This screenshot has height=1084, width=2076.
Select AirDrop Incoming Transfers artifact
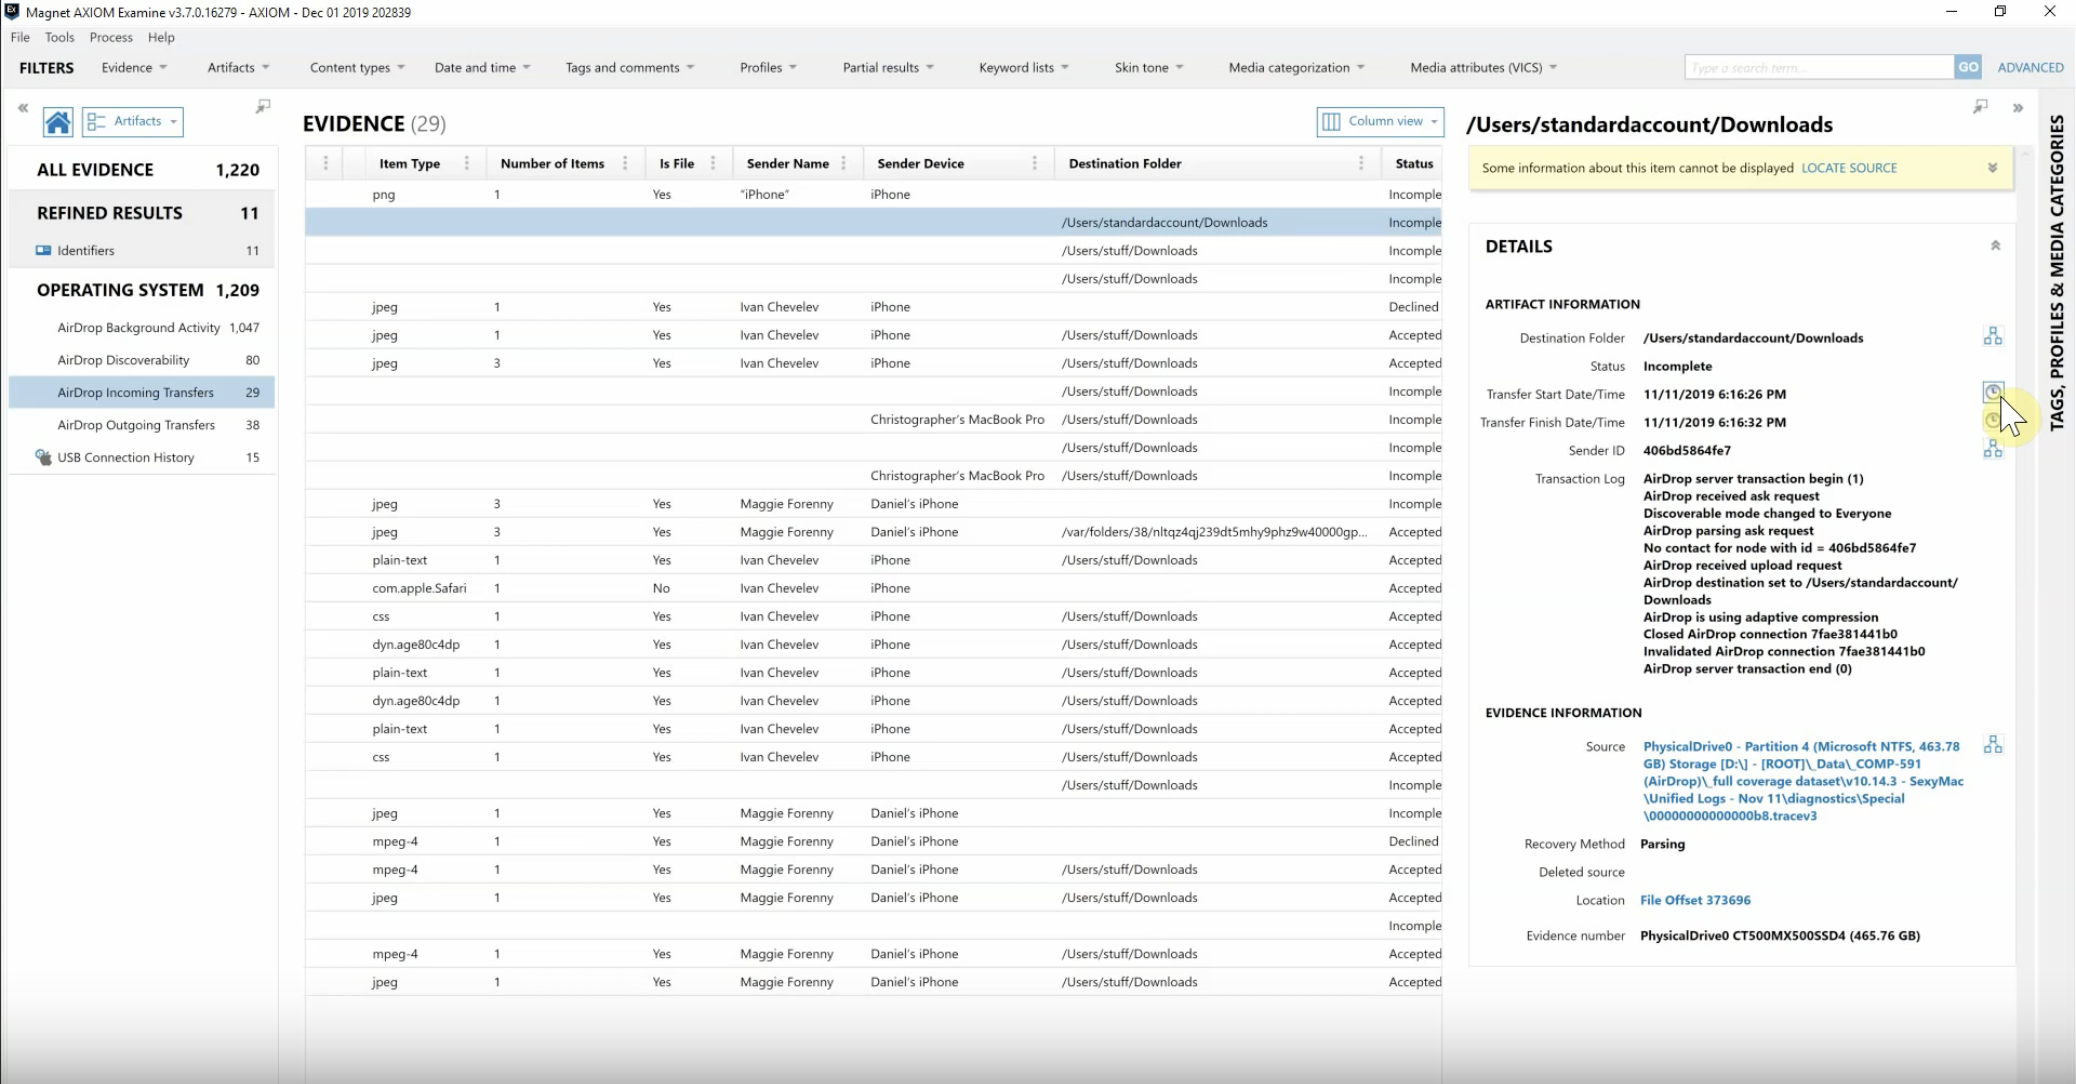pos(142,392)
